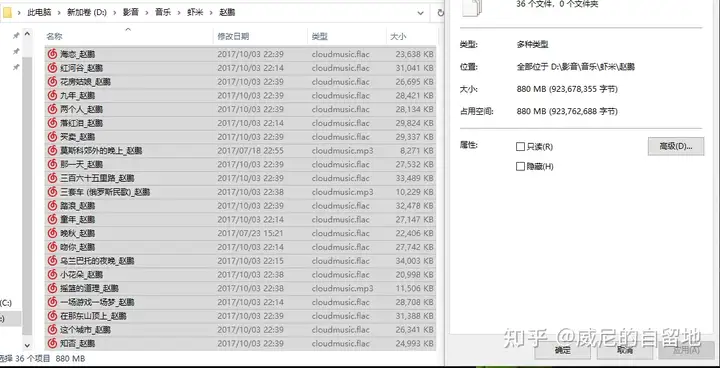
Task: Click the file icon beside 三百六十五里路_赵鹏
Action: 52,178
